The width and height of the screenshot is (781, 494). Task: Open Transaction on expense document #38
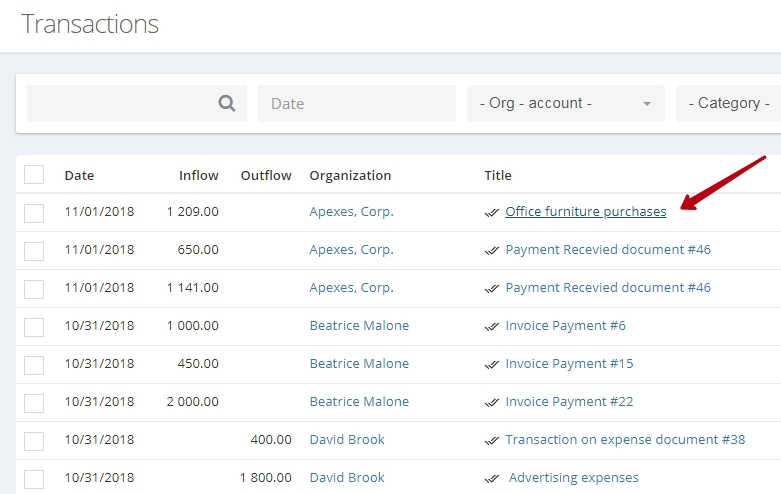[x=625, y=440]
